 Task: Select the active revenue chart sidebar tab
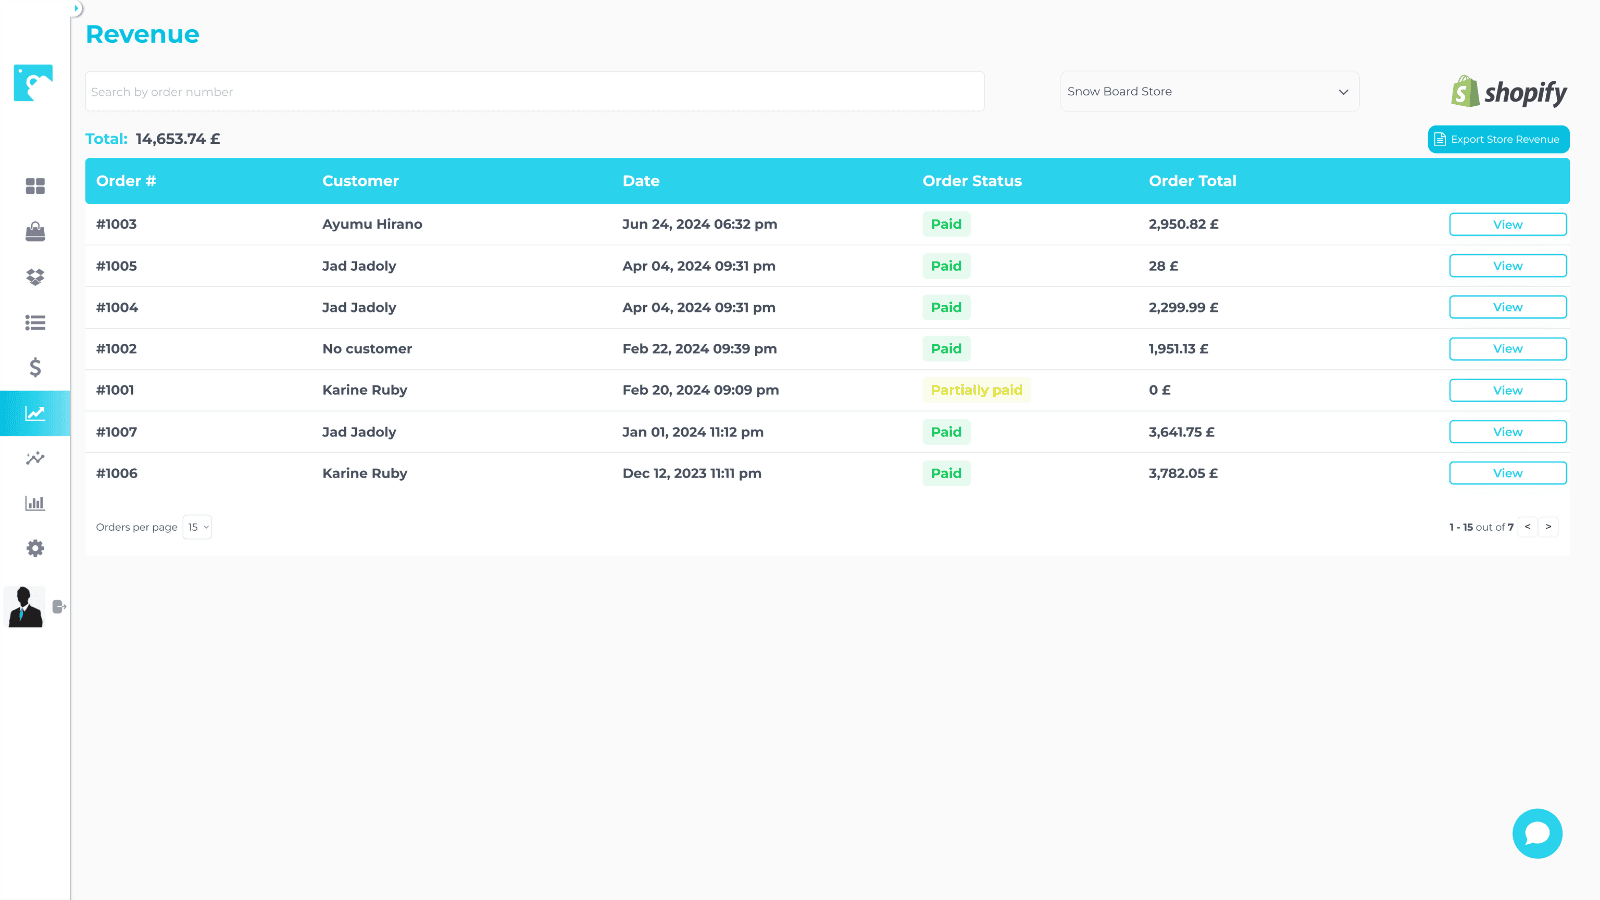35,413
